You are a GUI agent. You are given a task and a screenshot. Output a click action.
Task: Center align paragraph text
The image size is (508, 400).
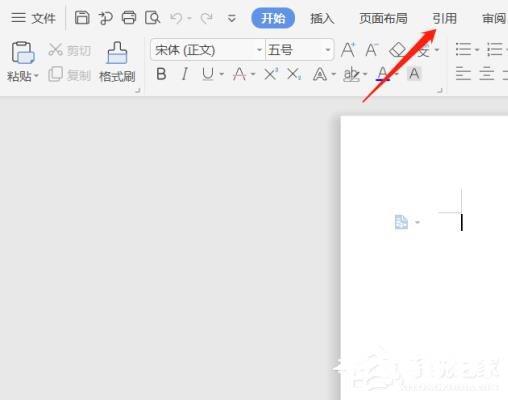pos(487,74)
